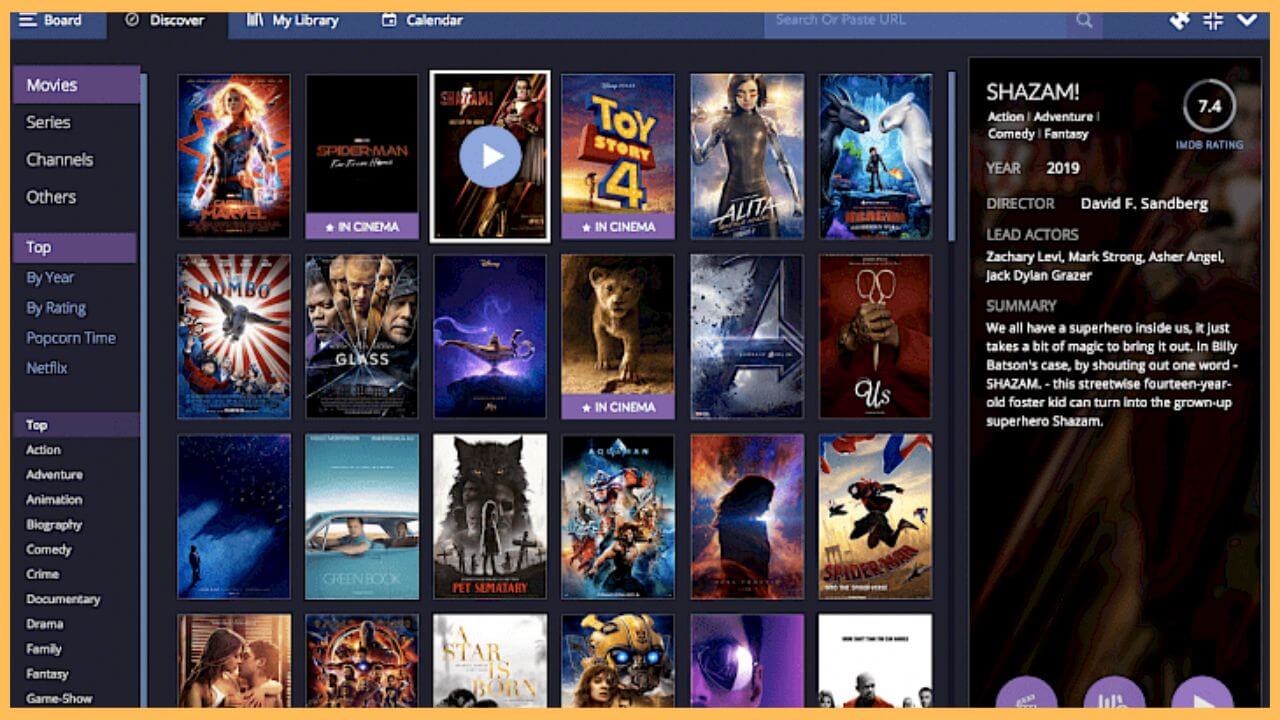
Task: Play Shazam from the poster overlay button
Action: tap(489, 156)
